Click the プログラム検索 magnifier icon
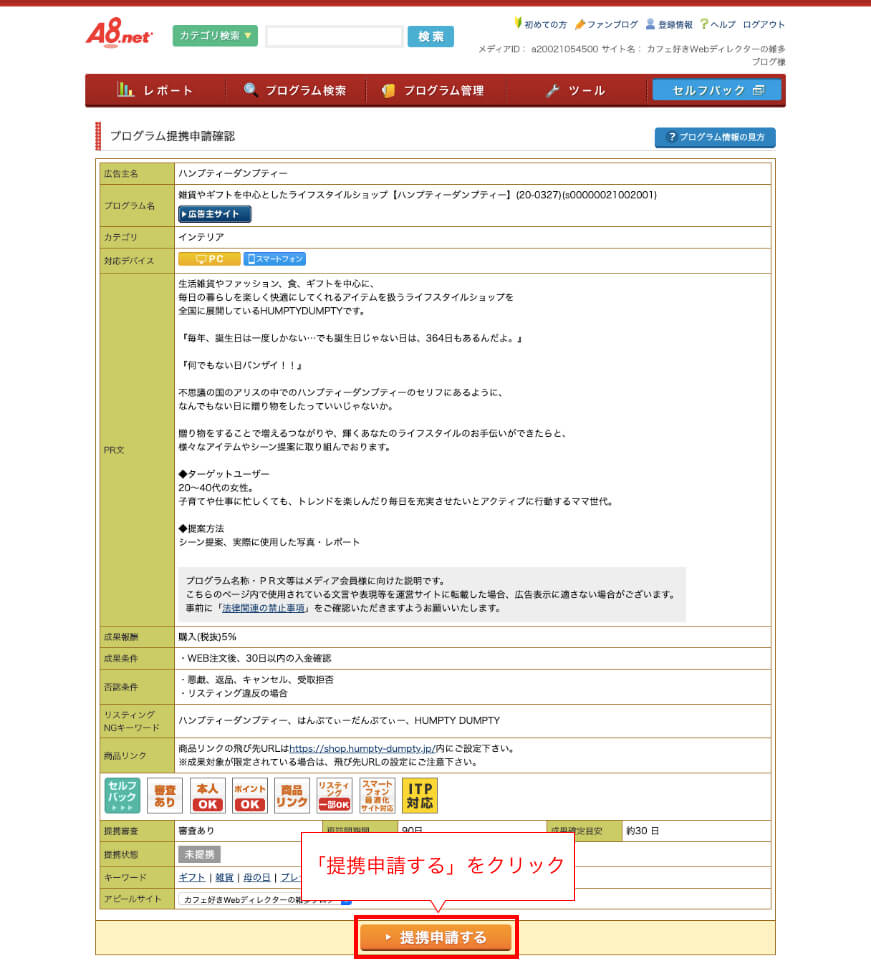The width and height of the screenshot is (871, 972). tap(250, 90)
